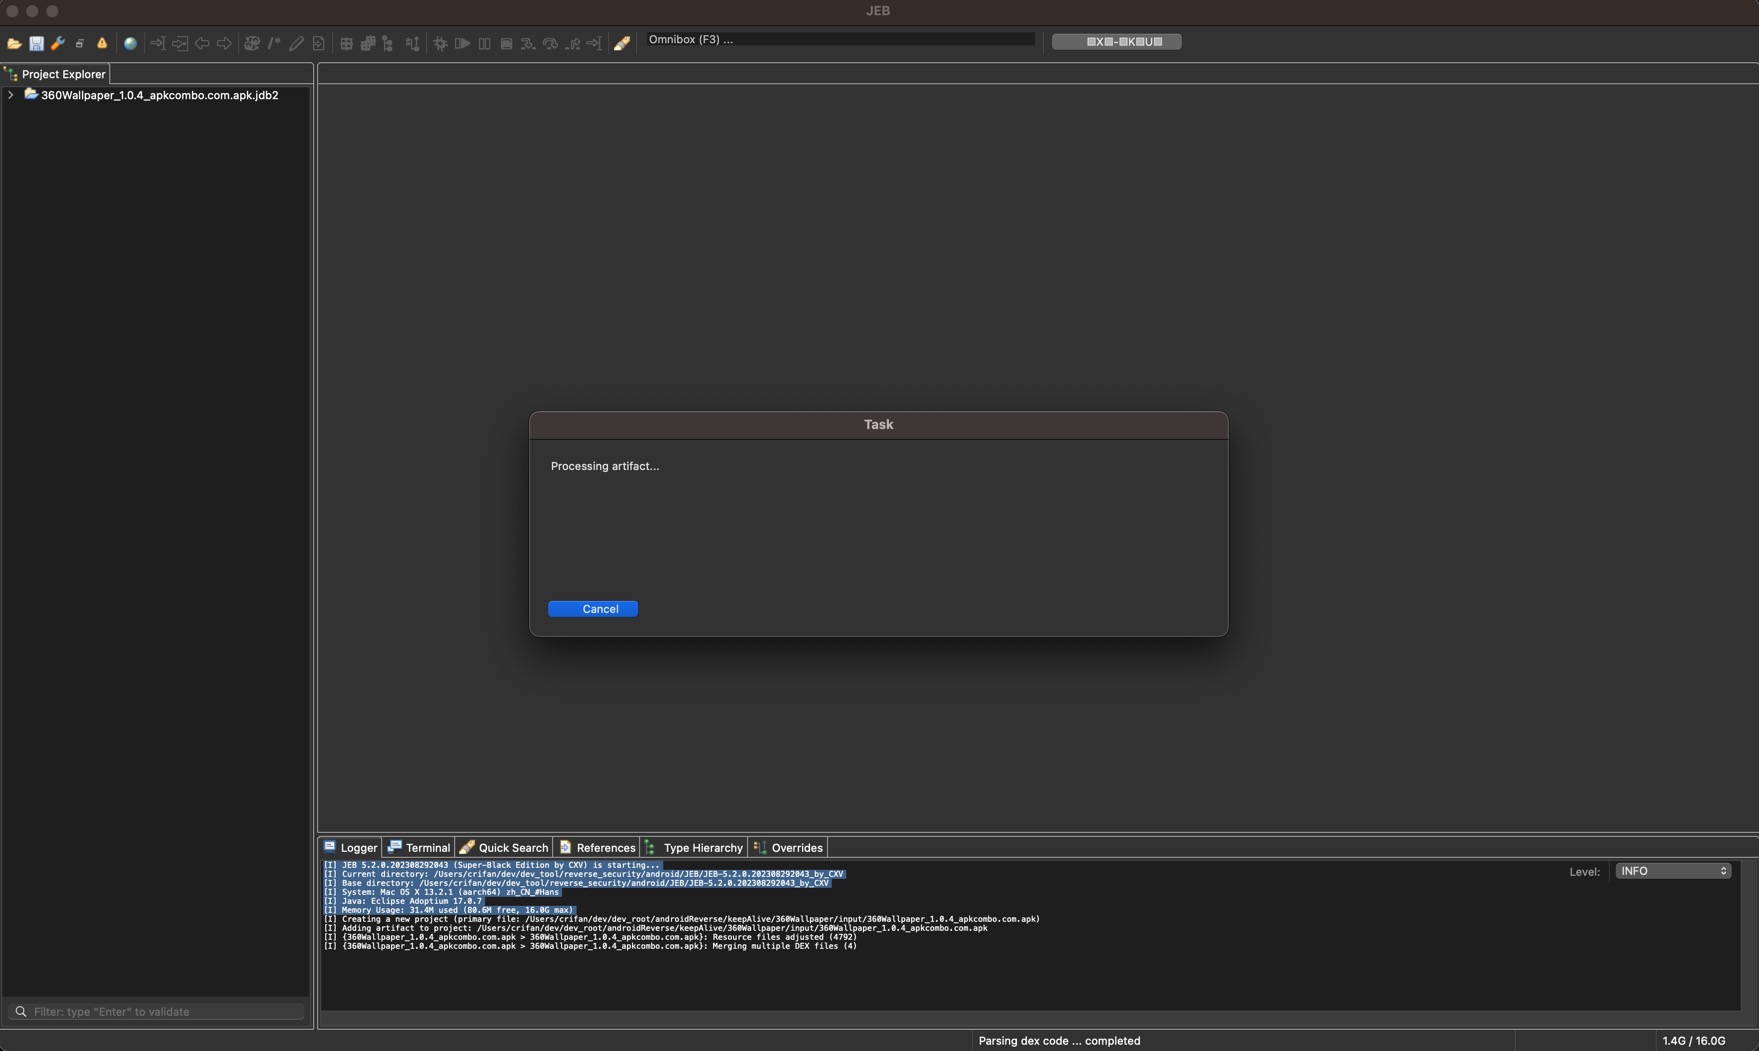The width and height of the screenshot is (1759, 1051).
Task: Click the right arrow navigate forward icon
Action: [x=224, y=43]
